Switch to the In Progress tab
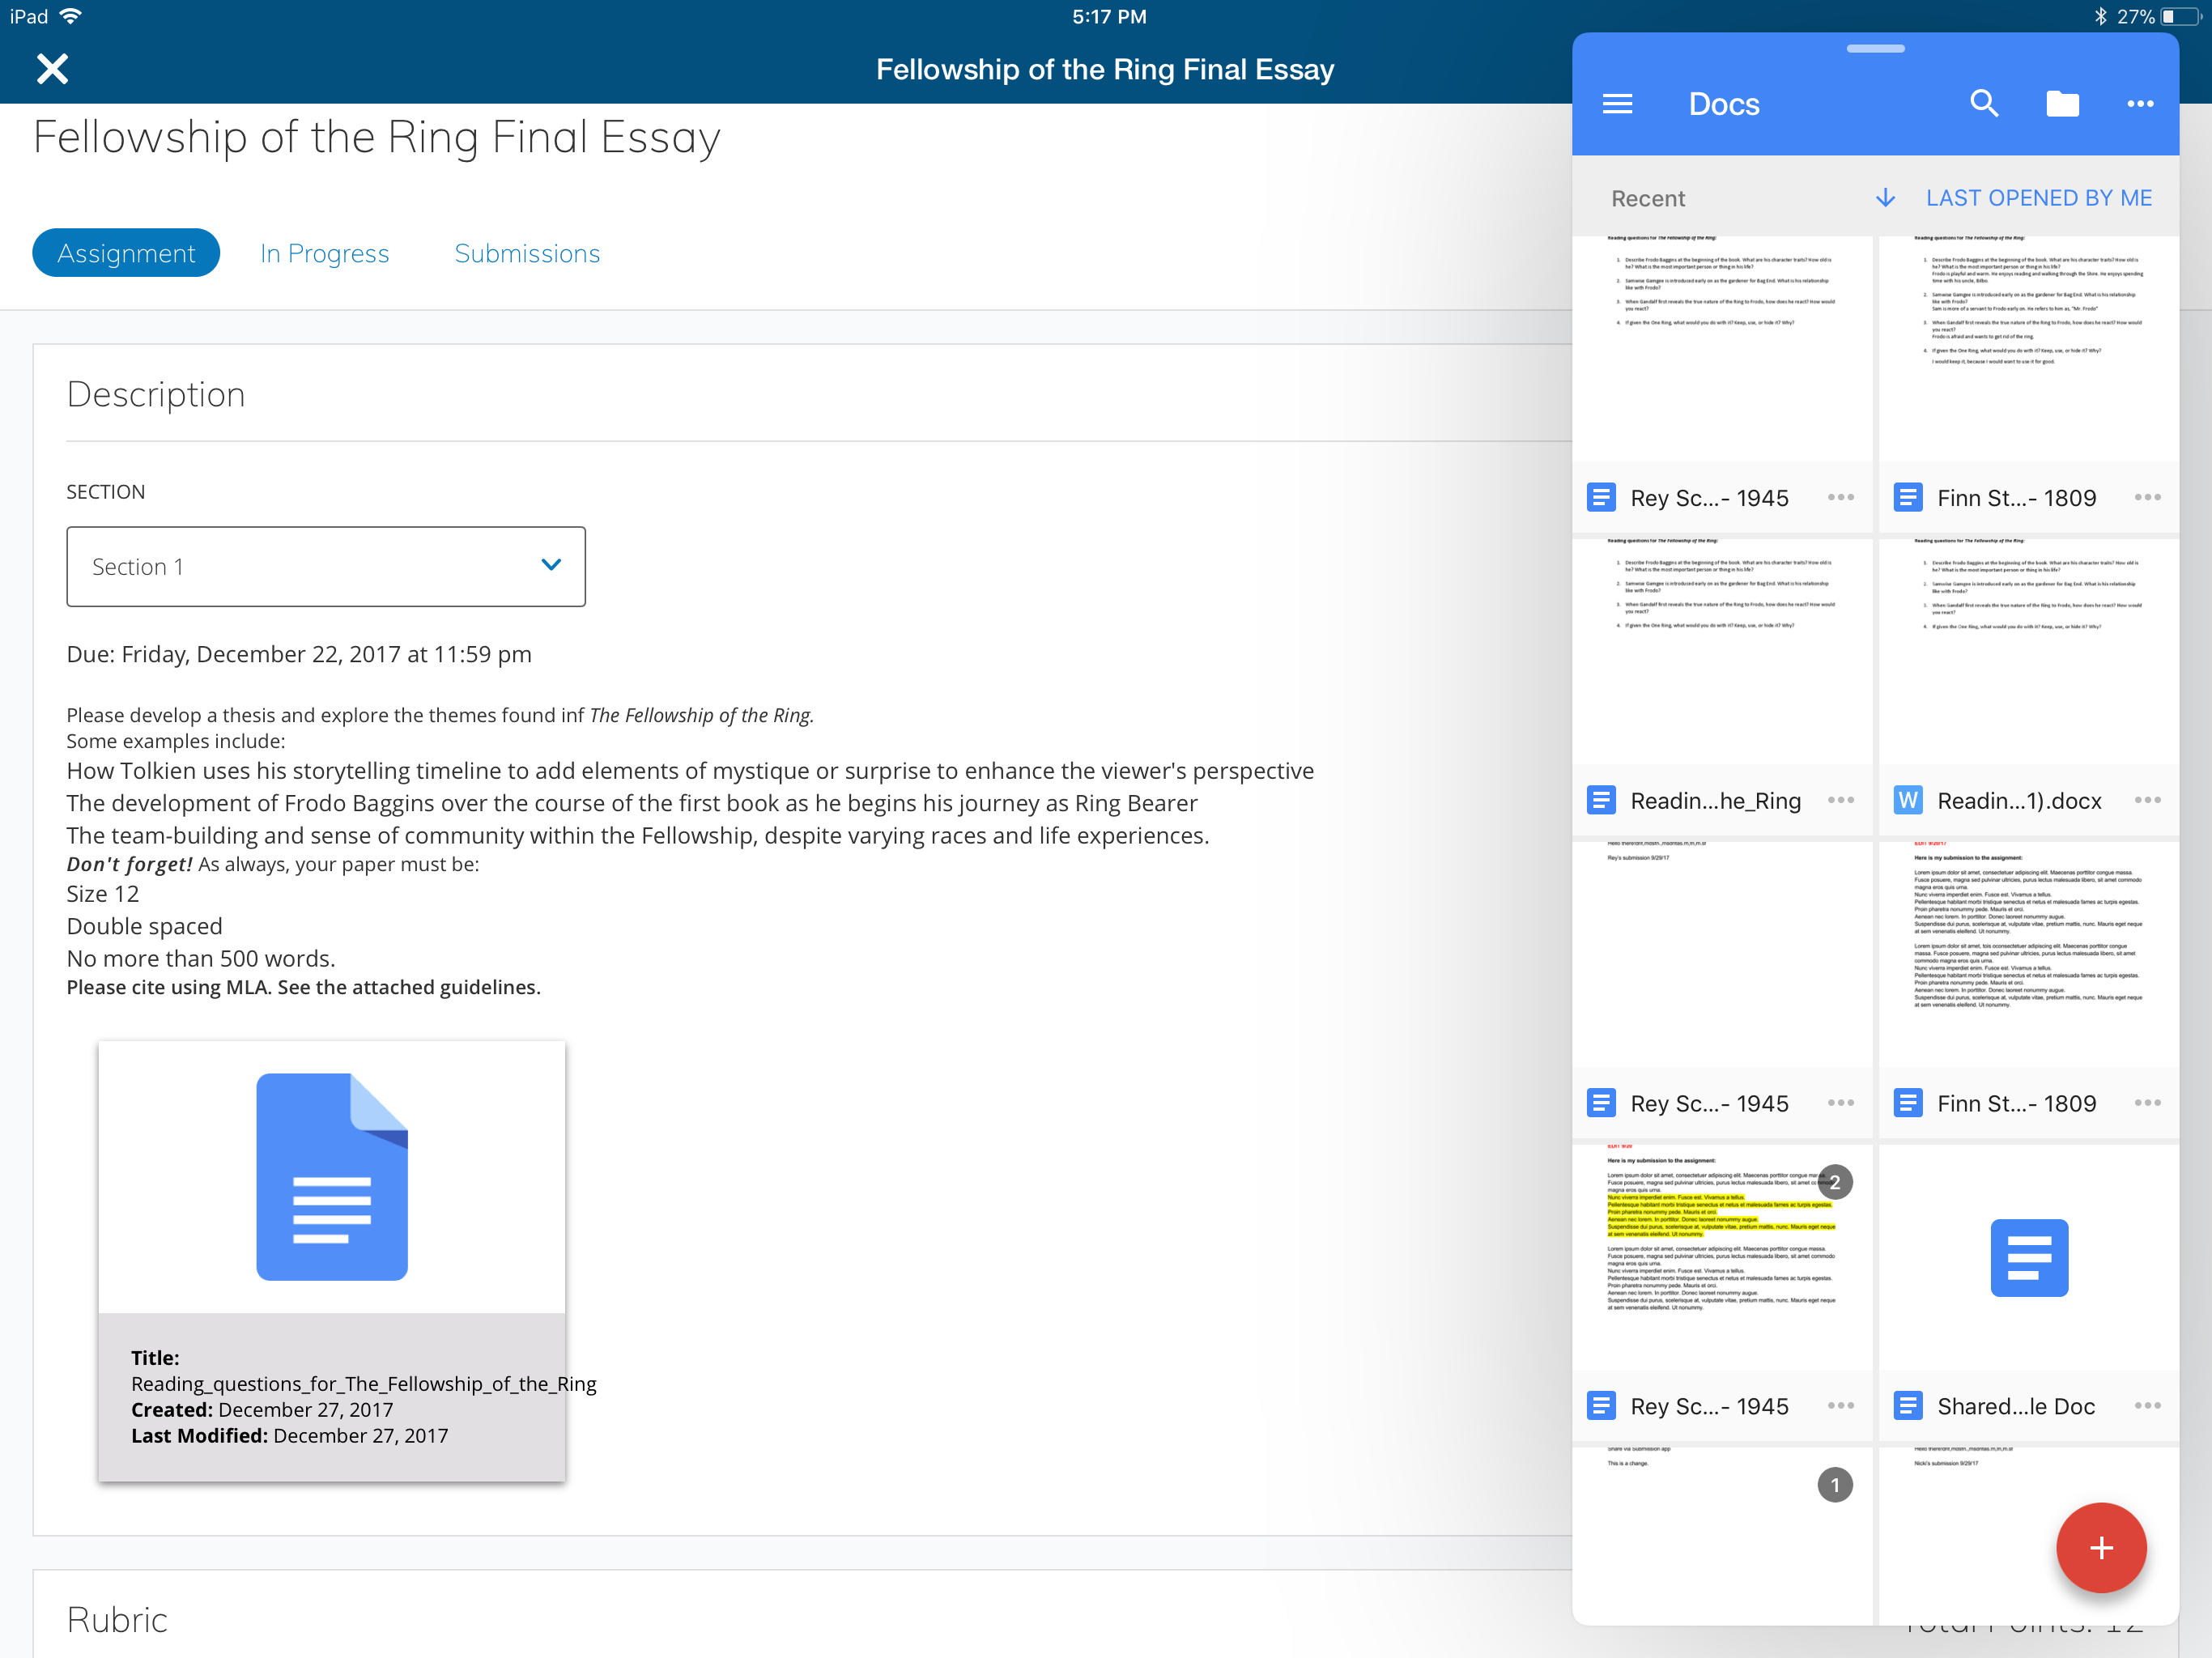Screen dimensions: 2212x1658 coord(324,254)
